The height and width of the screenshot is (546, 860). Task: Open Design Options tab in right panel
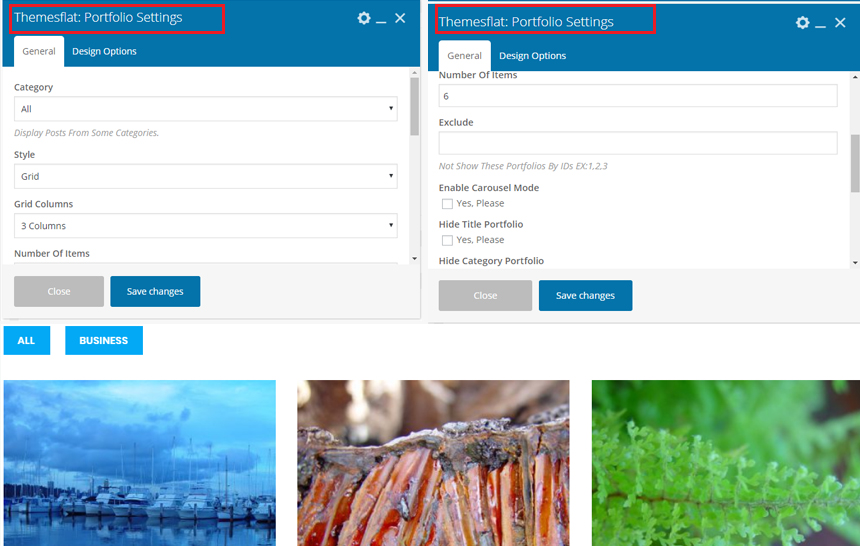click(x=533, y=56)
